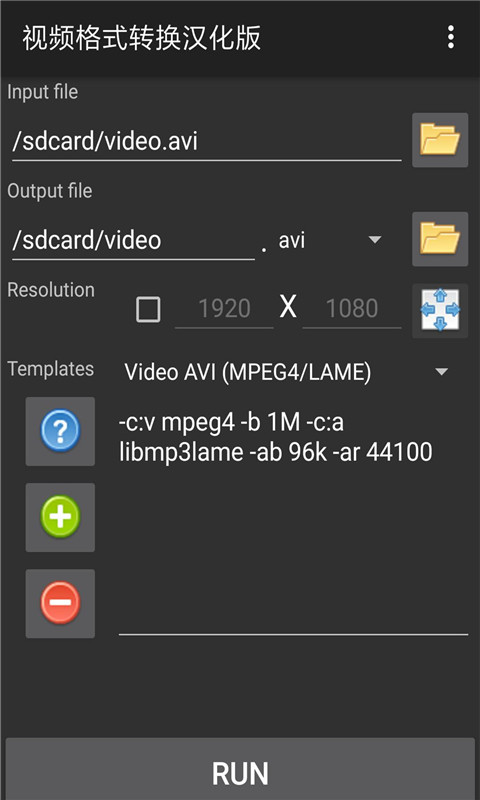480x800 pixels.
Task: Click the Templates dropdown arrow
Action: coord(441,372)
